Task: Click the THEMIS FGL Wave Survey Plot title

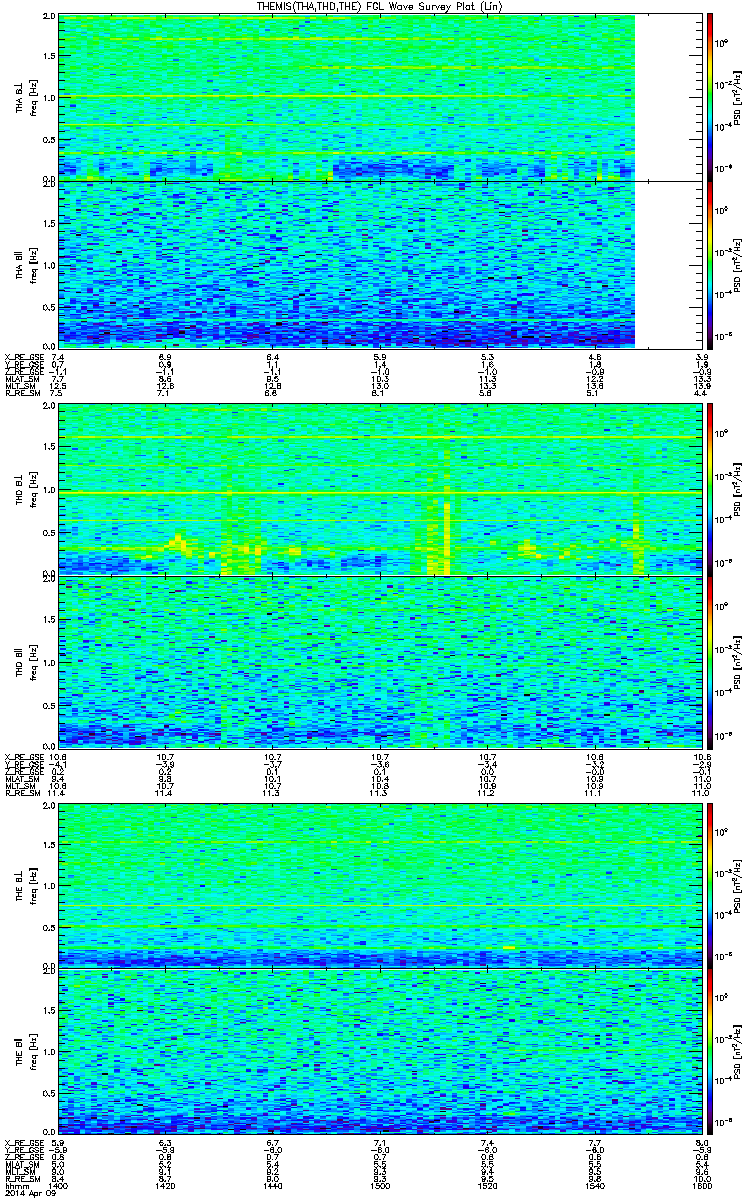Action: coord(376,7)
